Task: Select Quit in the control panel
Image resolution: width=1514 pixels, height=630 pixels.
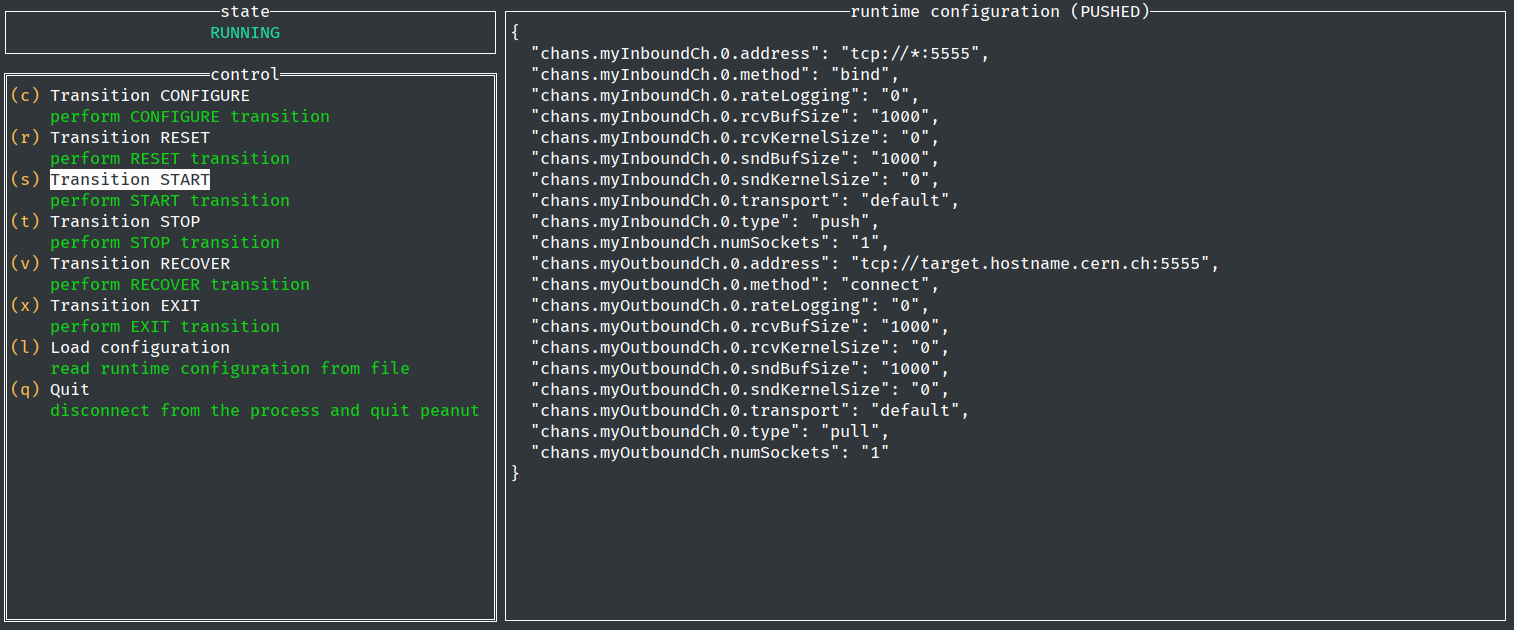Action: coord(70,390)
